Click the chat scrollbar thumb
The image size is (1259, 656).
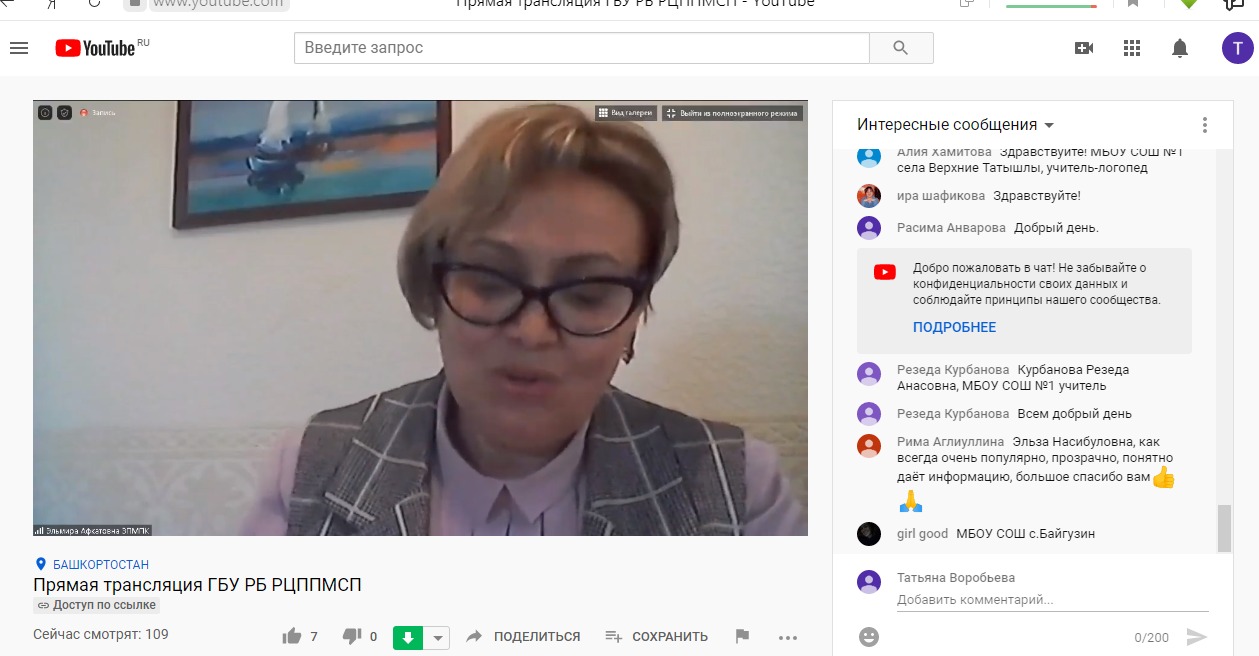[x=1224, y=528]
